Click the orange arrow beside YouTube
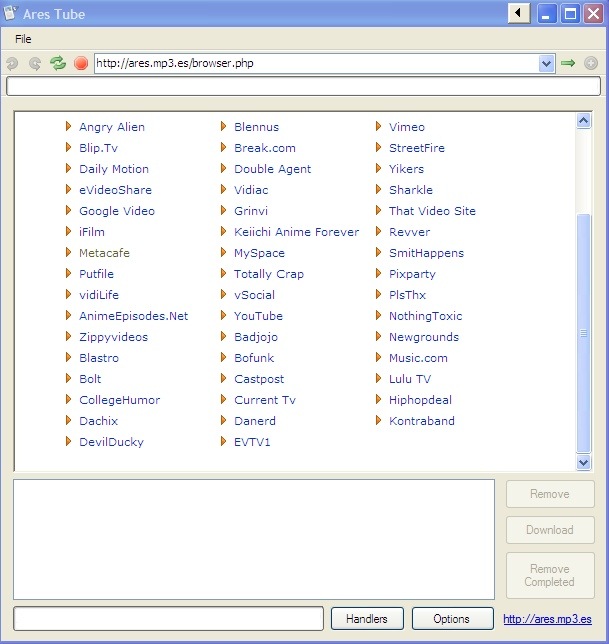The width and height of the screenshot is (609, 644). tap(223, 315)
